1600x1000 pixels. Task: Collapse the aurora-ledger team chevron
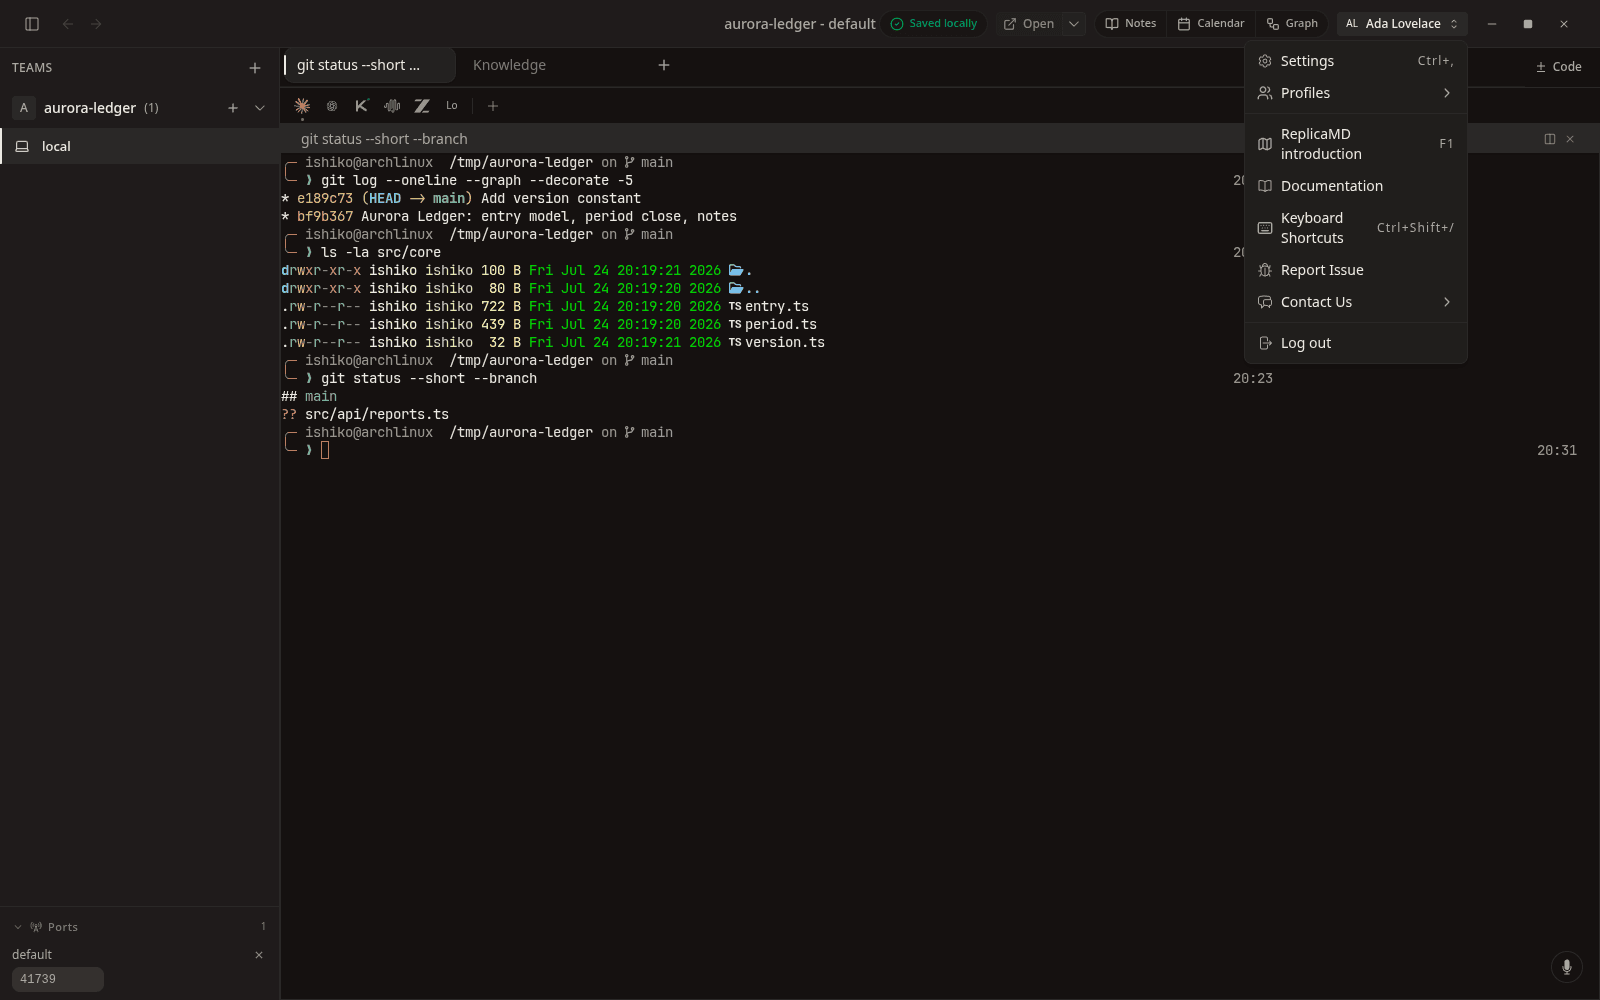pos(260,108)
